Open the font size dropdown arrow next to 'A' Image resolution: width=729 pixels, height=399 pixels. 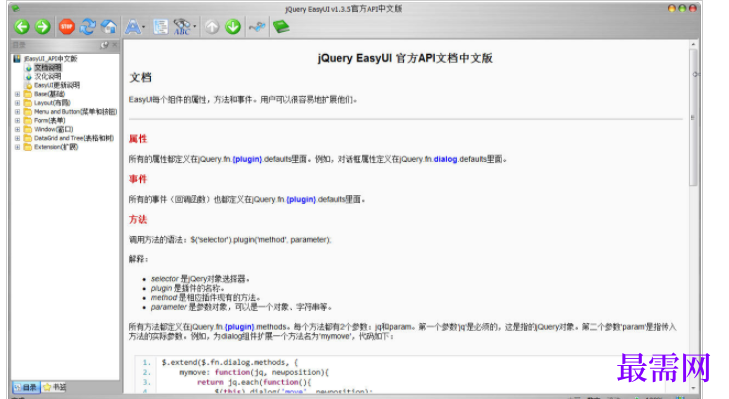tap(144, 27)
